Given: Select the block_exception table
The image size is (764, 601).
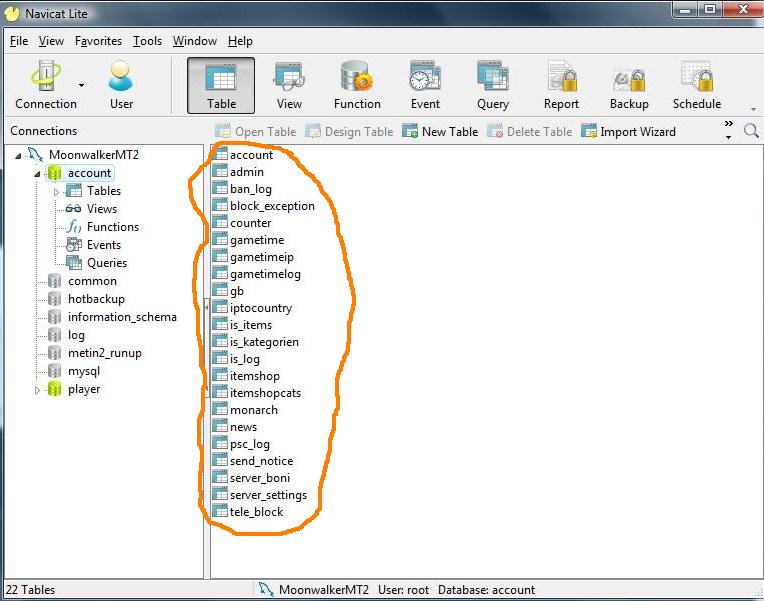Looking at the screenshot, I should (x=264, y=206).
